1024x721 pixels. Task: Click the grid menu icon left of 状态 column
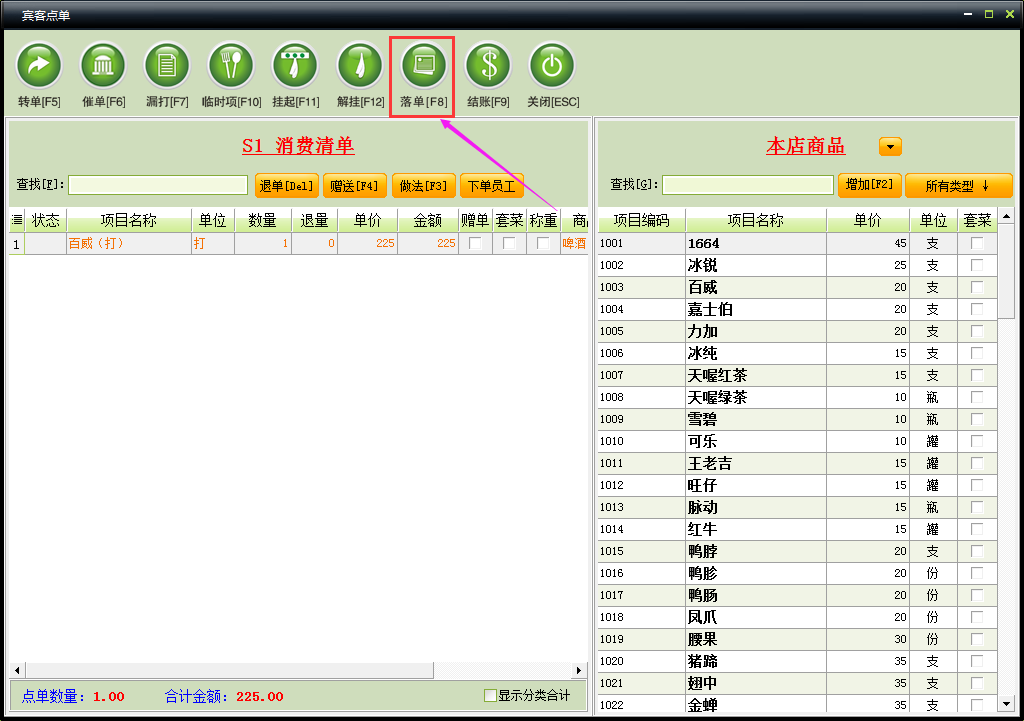[x=17, y=220]
